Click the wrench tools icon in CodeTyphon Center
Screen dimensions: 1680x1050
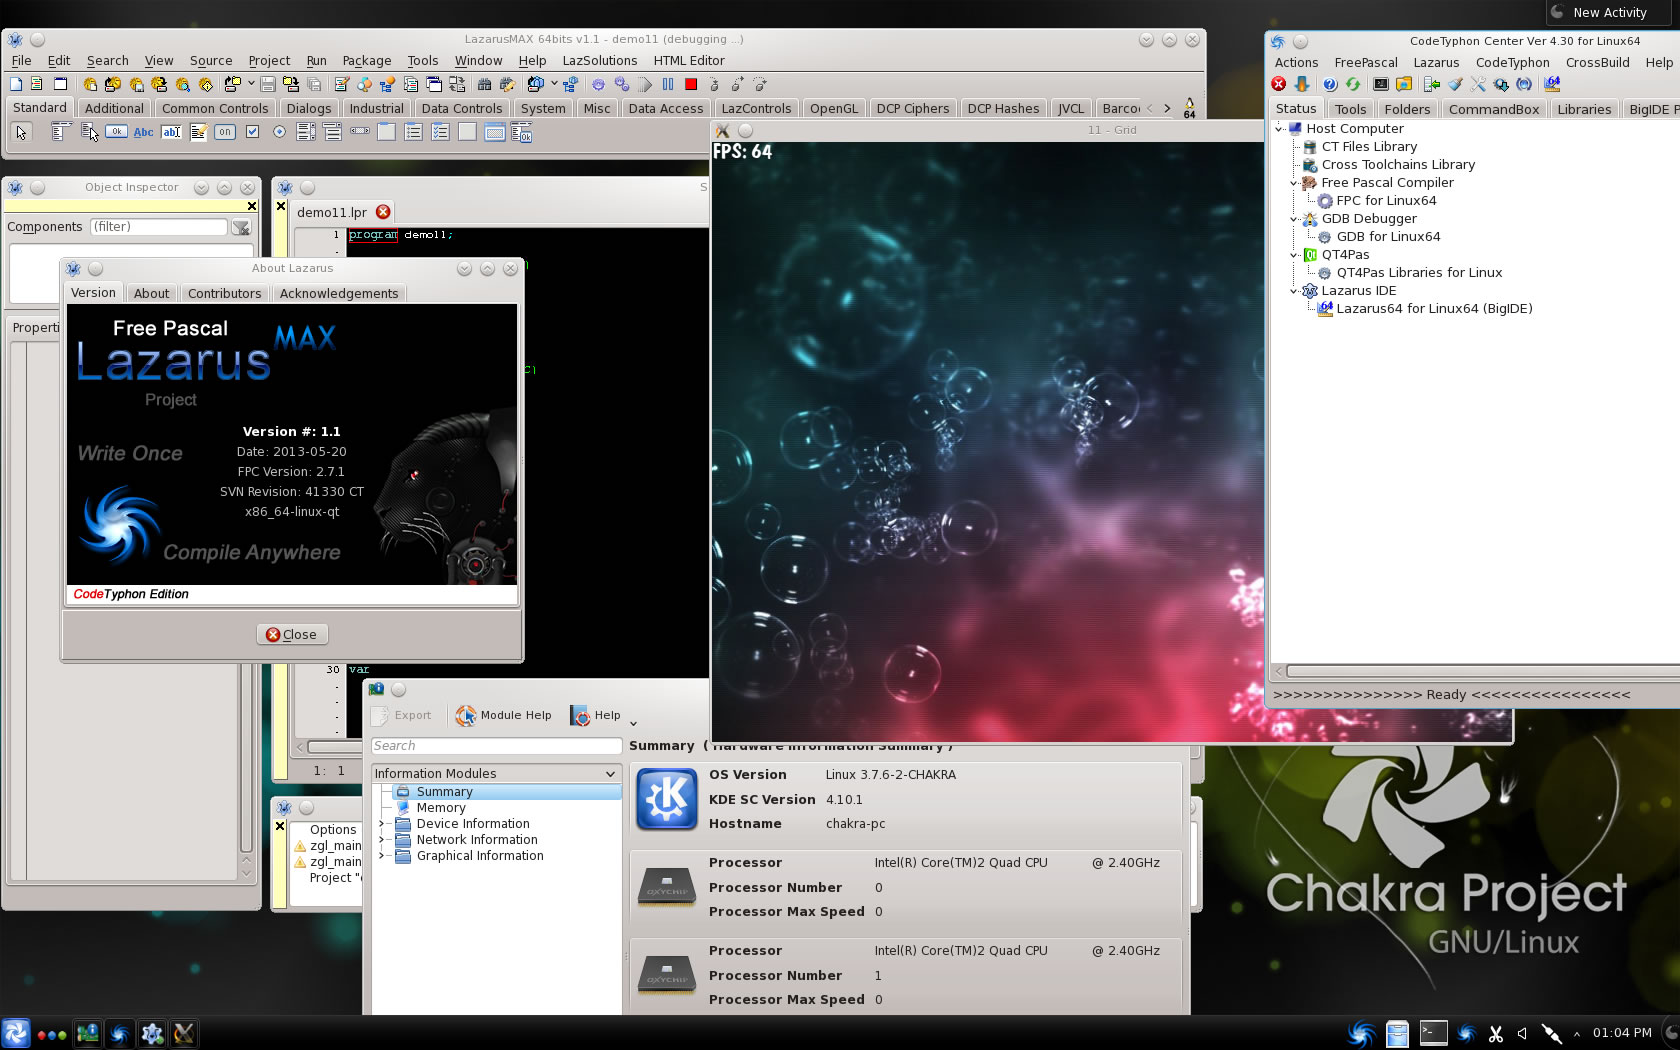coord(1478,84)
